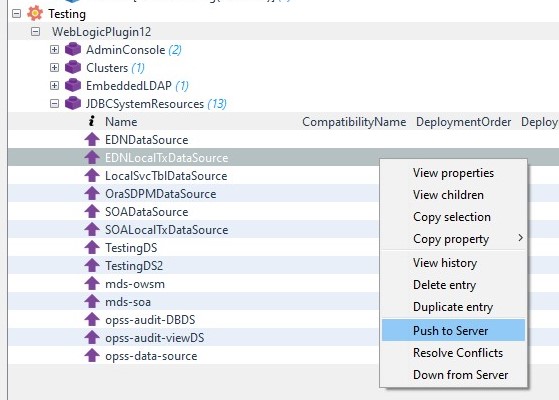559x400 pixels.
Task: Click the up arrow icon beside opss-data-source
Action: point(92,356)
